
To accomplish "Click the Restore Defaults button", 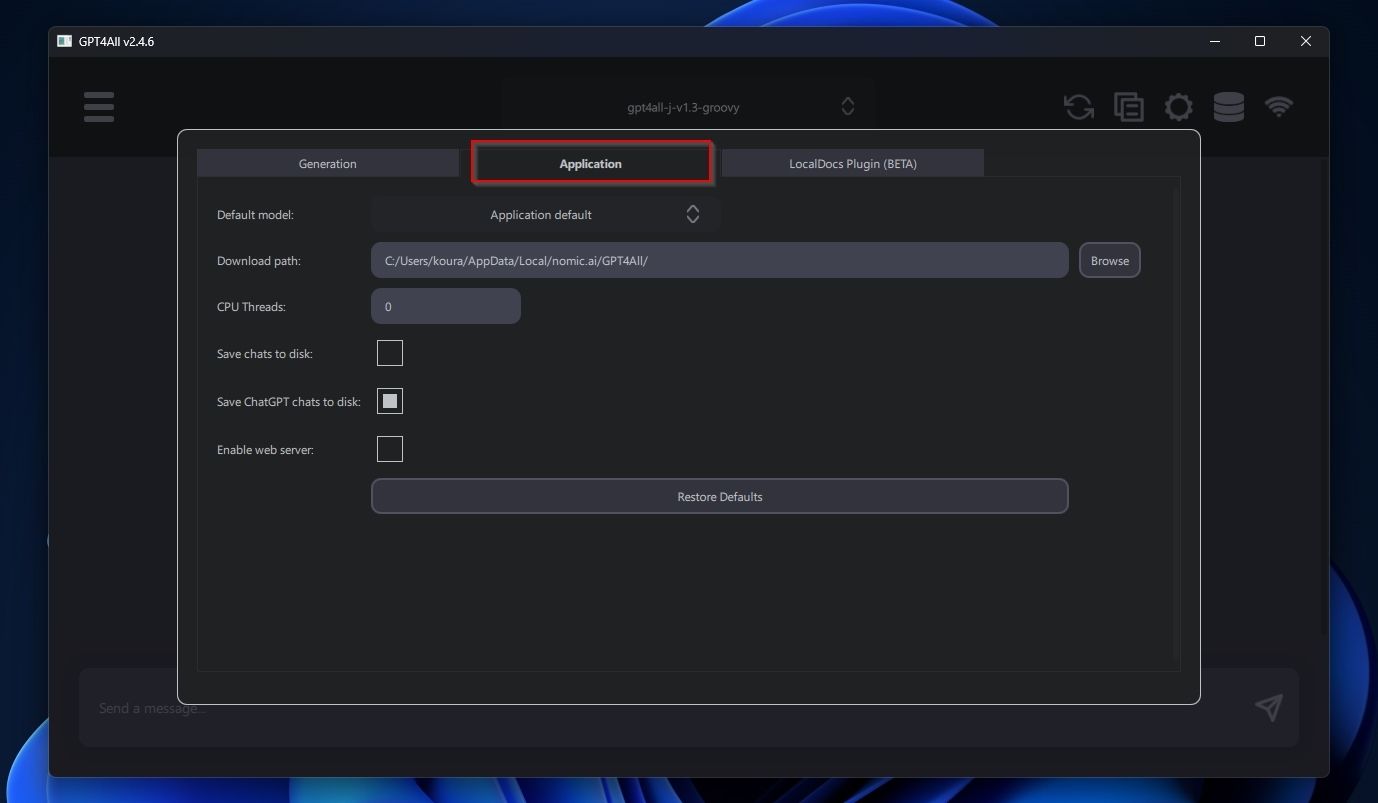I will point(719,496).
